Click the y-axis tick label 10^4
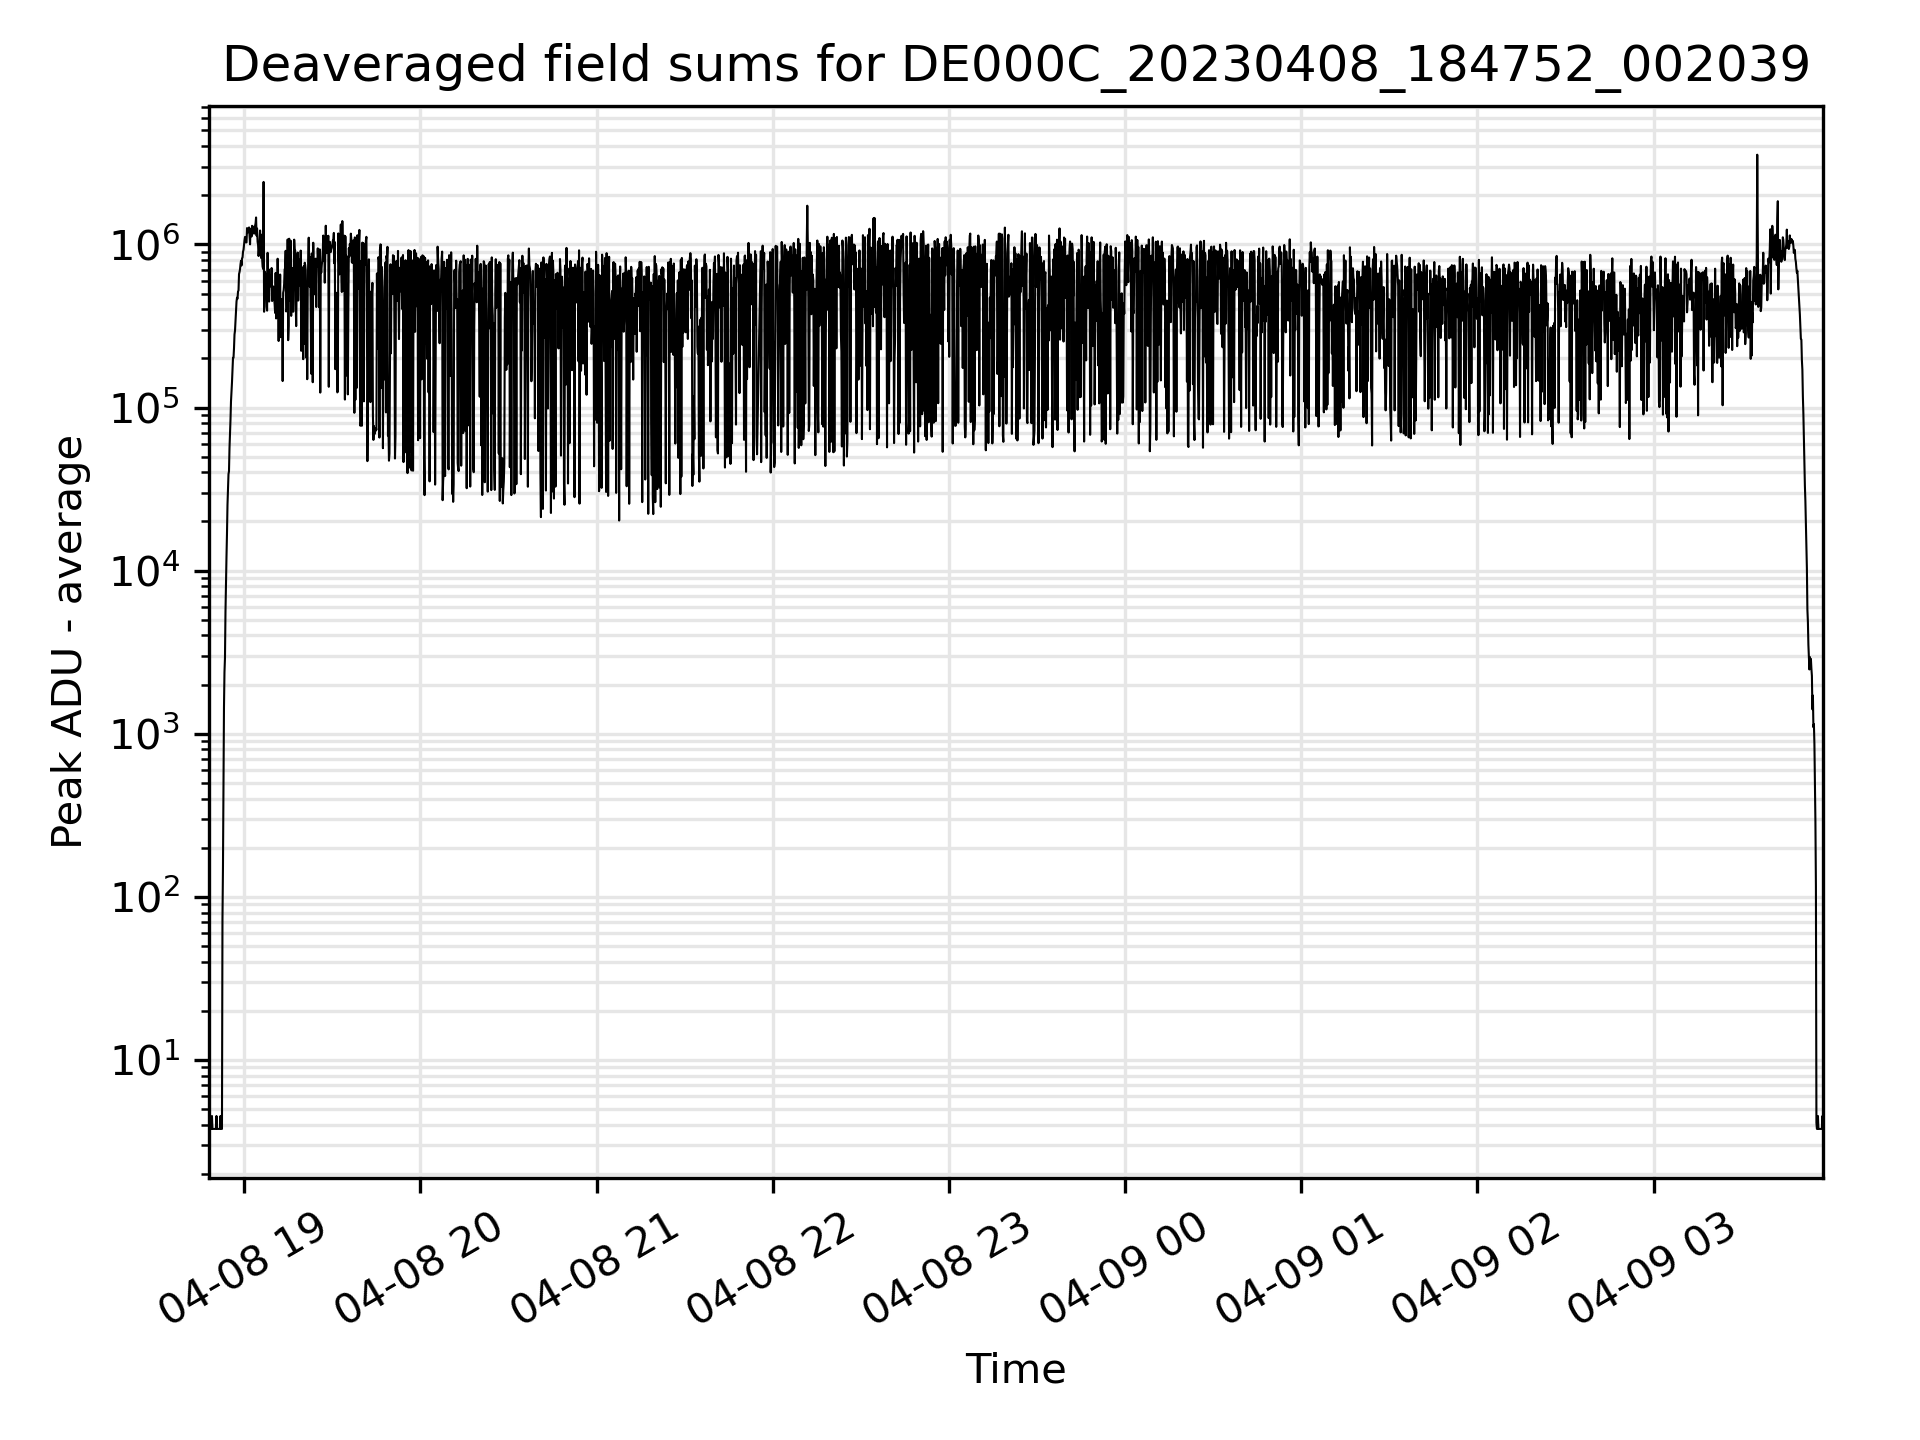1920x1440 pixels. pos(145,570)
